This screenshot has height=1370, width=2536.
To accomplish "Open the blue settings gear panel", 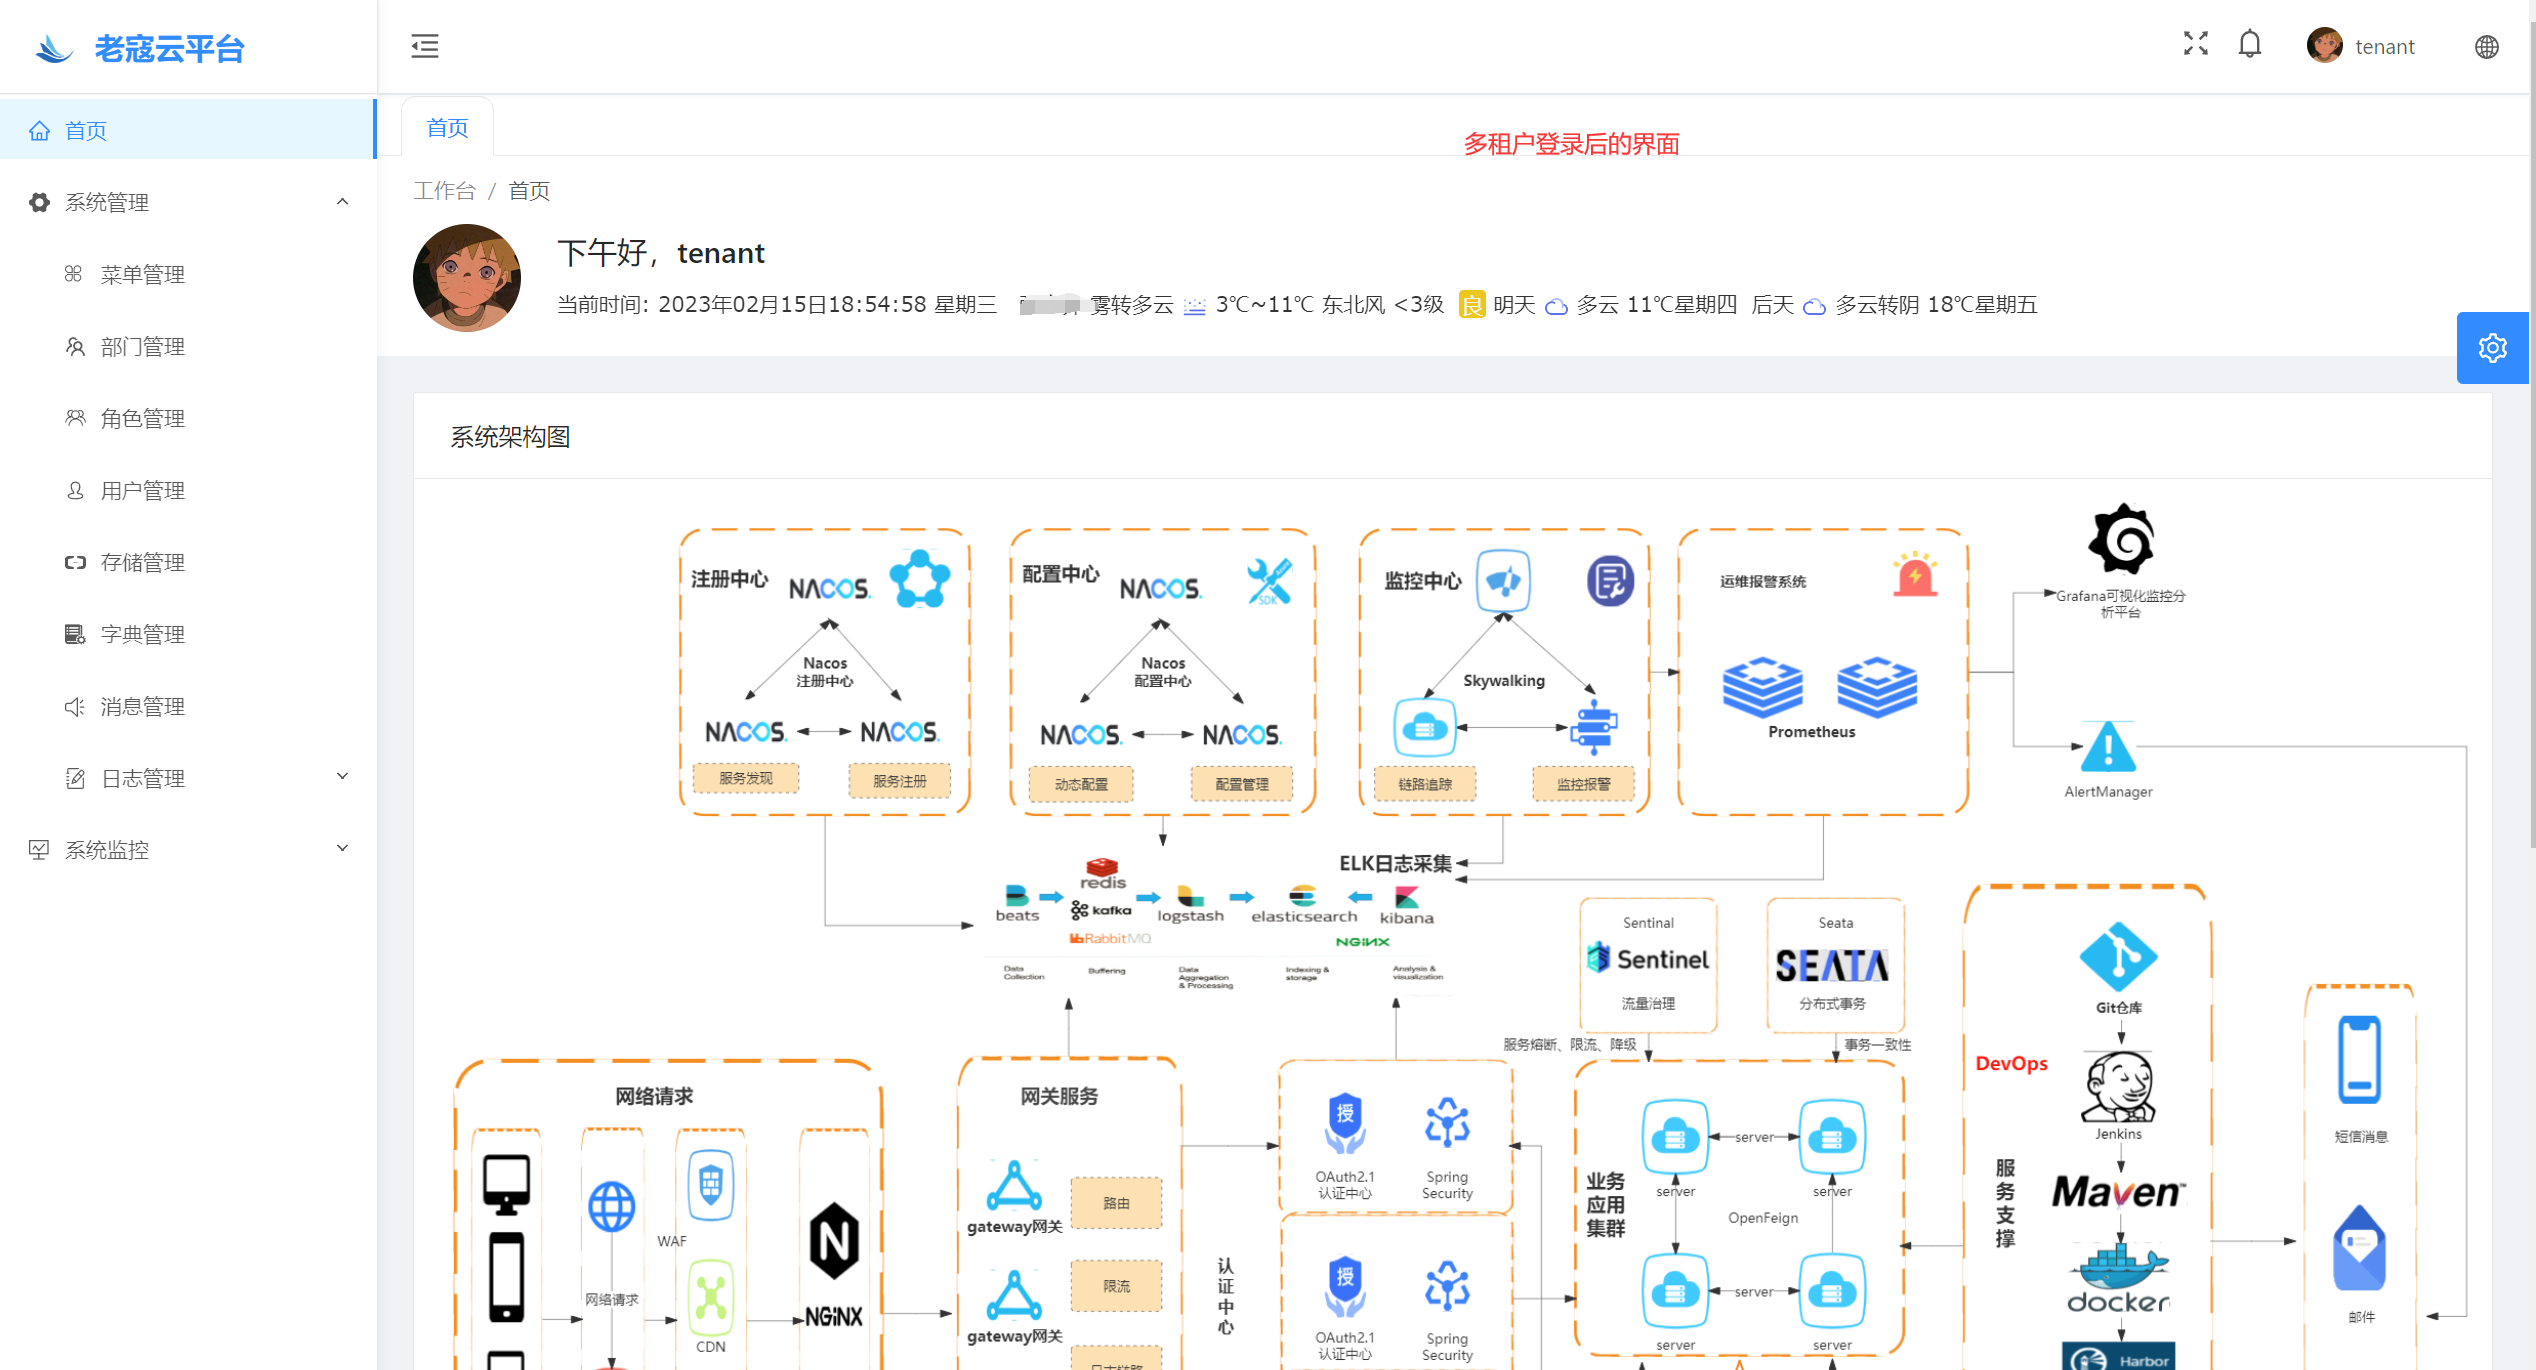I will 2491,348.
